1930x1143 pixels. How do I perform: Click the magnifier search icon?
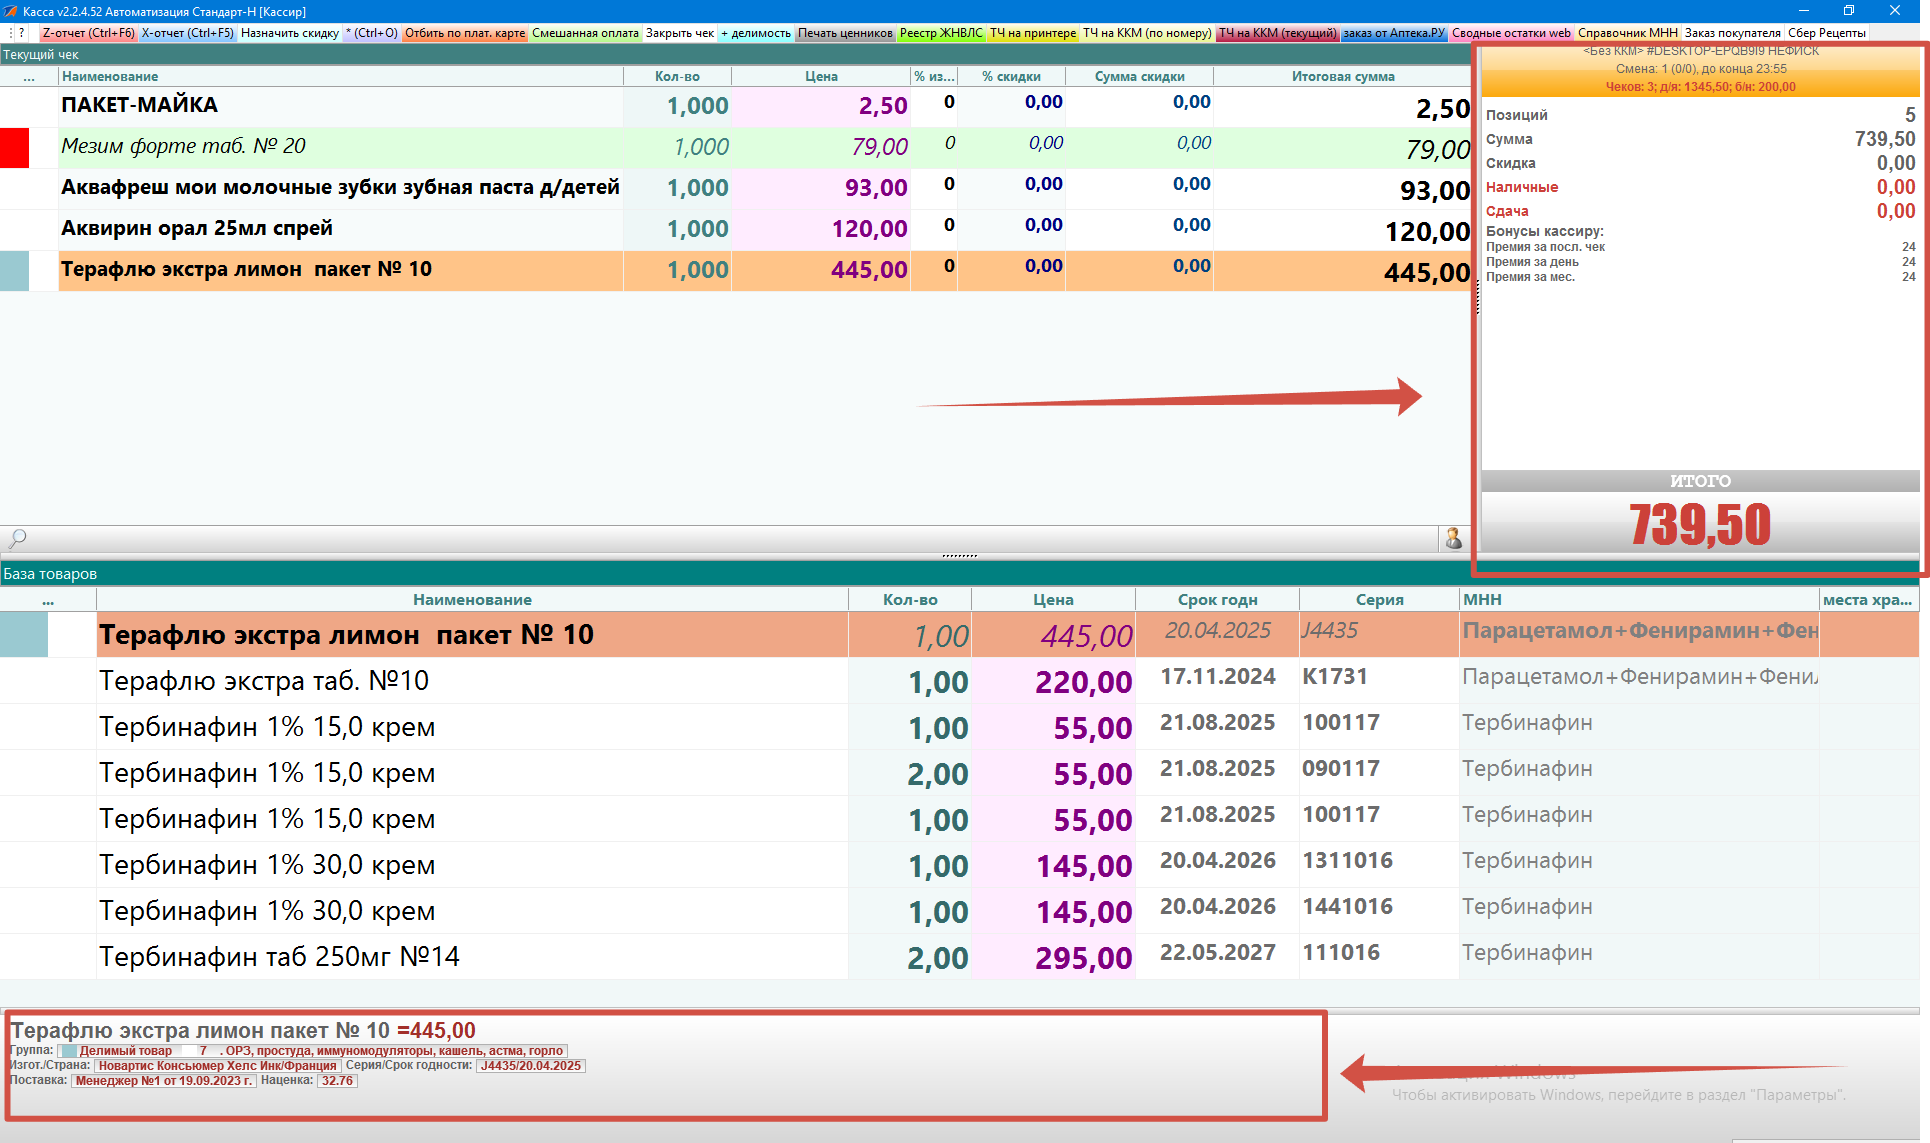[17, 539]
